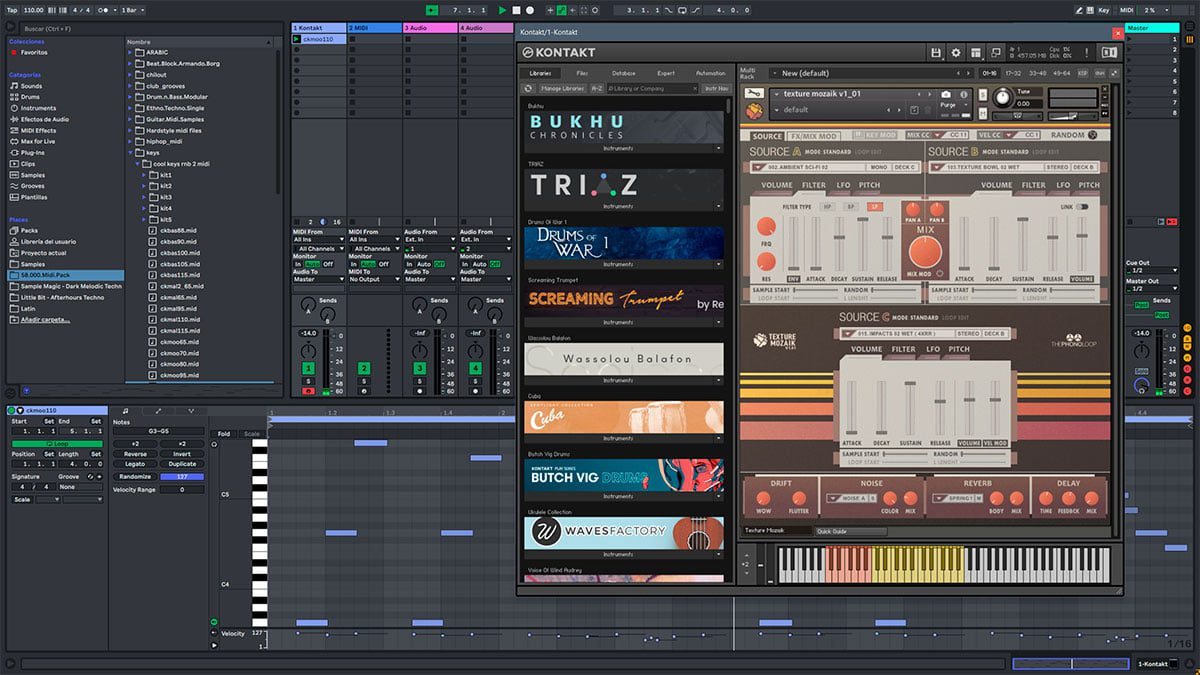1200x675 pixels.
Task: Launch the ckmoo110 clip play icon
Action: 297,39
